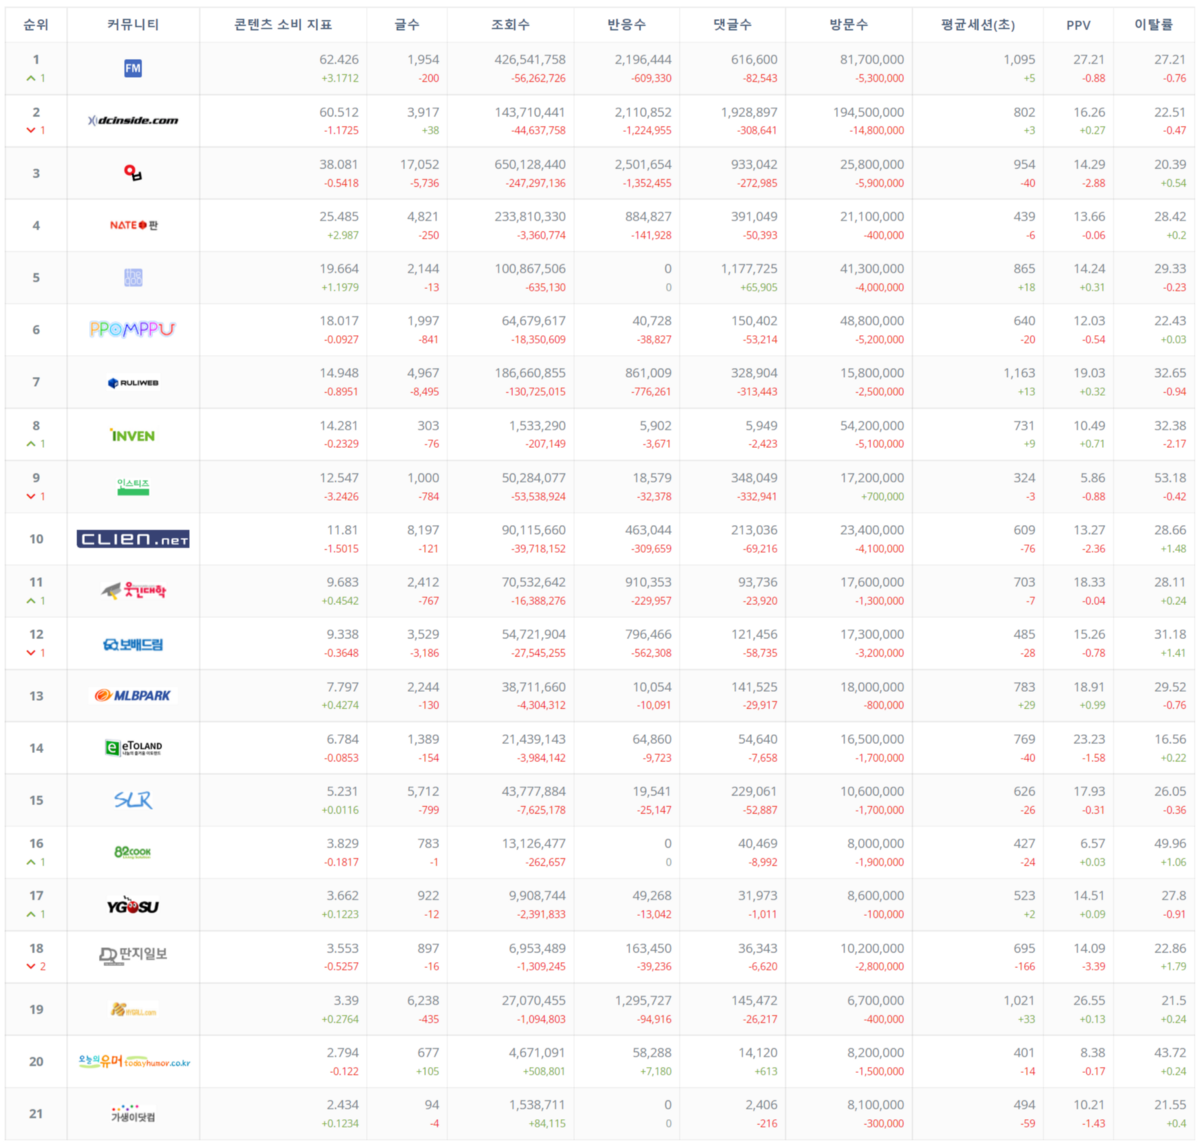
Task: Sort by the 반응수 column header
Action: [626, 24]
